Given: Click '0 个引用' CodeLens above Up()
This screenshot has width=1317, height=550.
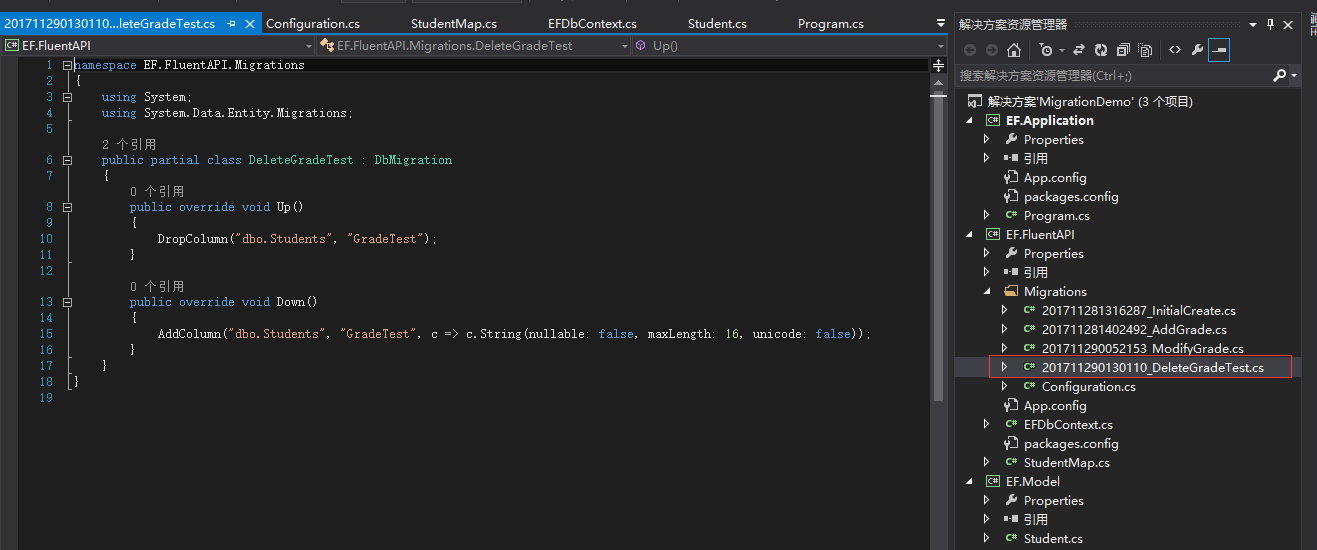Looking at the screenshot, I should tap(156, 191).
